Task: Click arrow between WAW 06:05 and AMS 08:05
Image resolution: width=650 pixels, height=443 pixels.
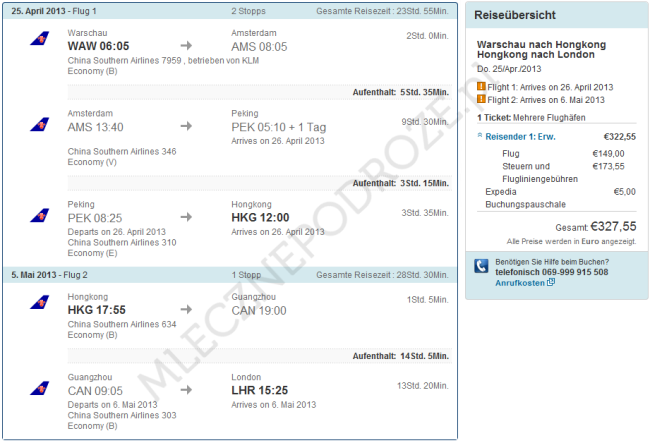Action: pyautogui.click(x=186, y=46)
